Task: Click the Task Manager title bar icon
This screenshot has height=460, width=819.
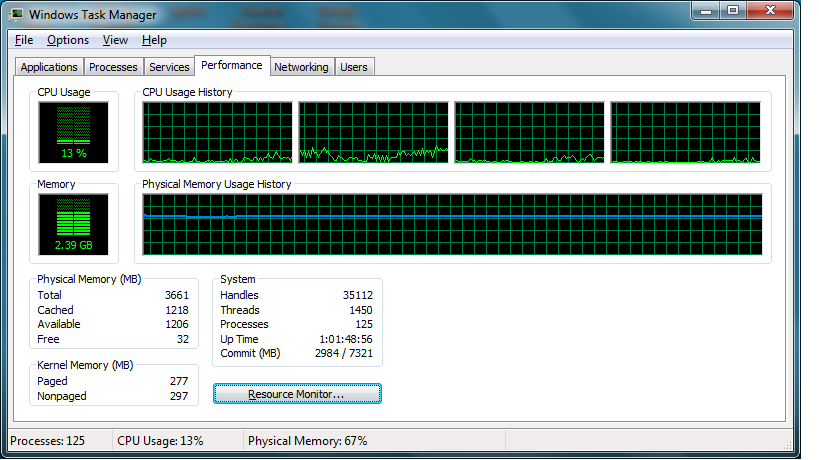Action: point(16,14)
